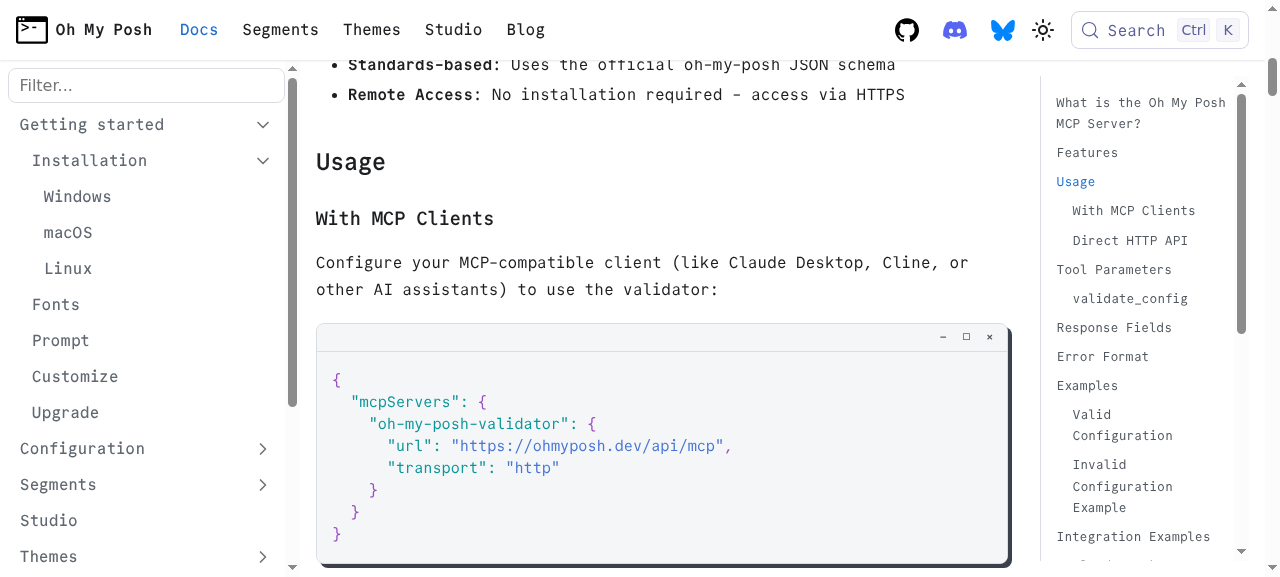Click the Oh My Posh terminal logo
Image resolution: width=1280 pixels, height=577 pixels.
point(32,30)
